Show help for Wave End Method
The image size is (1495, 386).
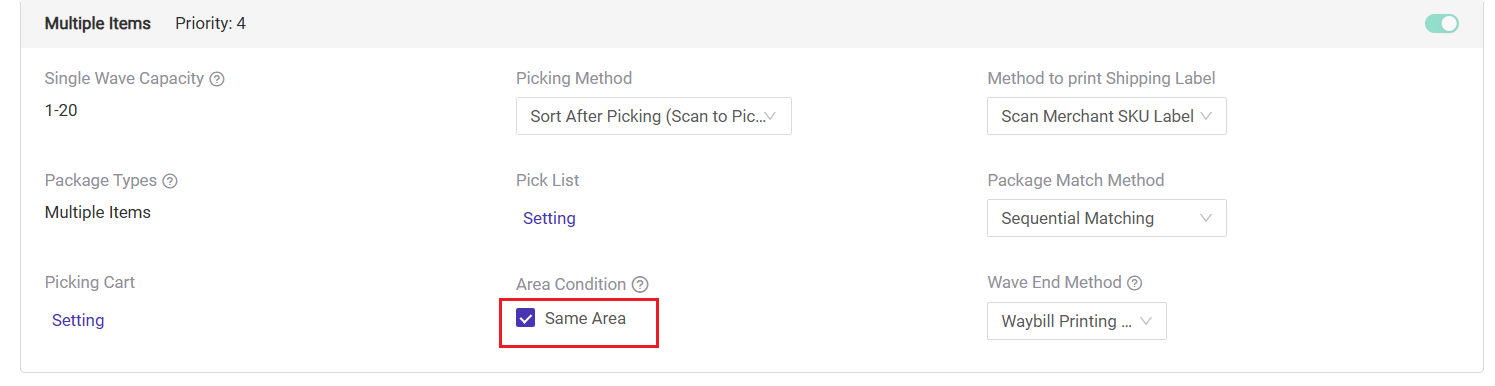(x=1134, y=283)
